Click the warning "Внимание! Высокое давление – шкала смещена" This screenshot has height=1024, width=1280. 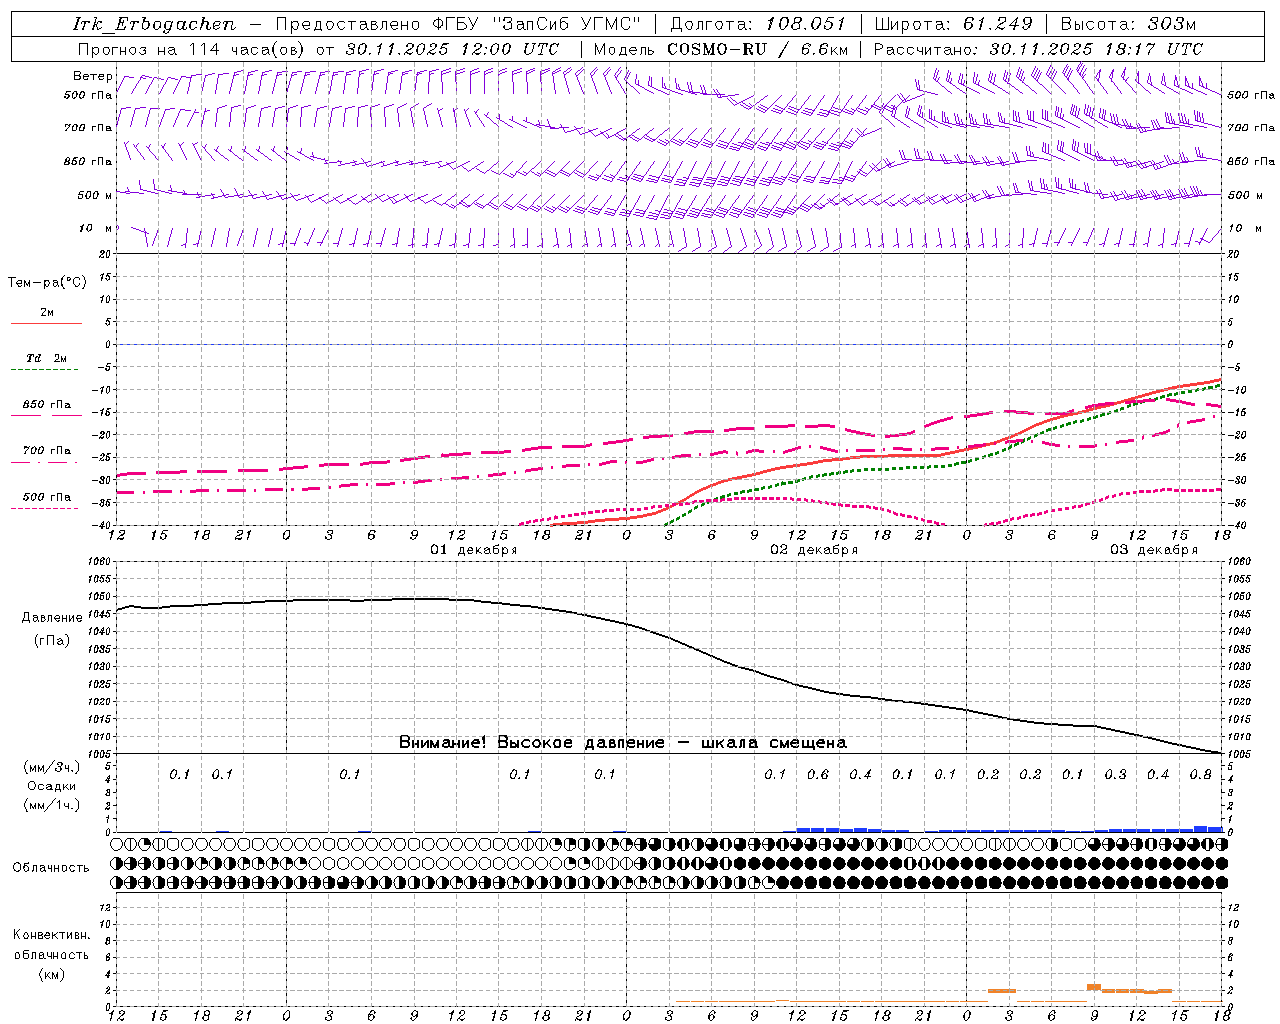pos(623,743)
